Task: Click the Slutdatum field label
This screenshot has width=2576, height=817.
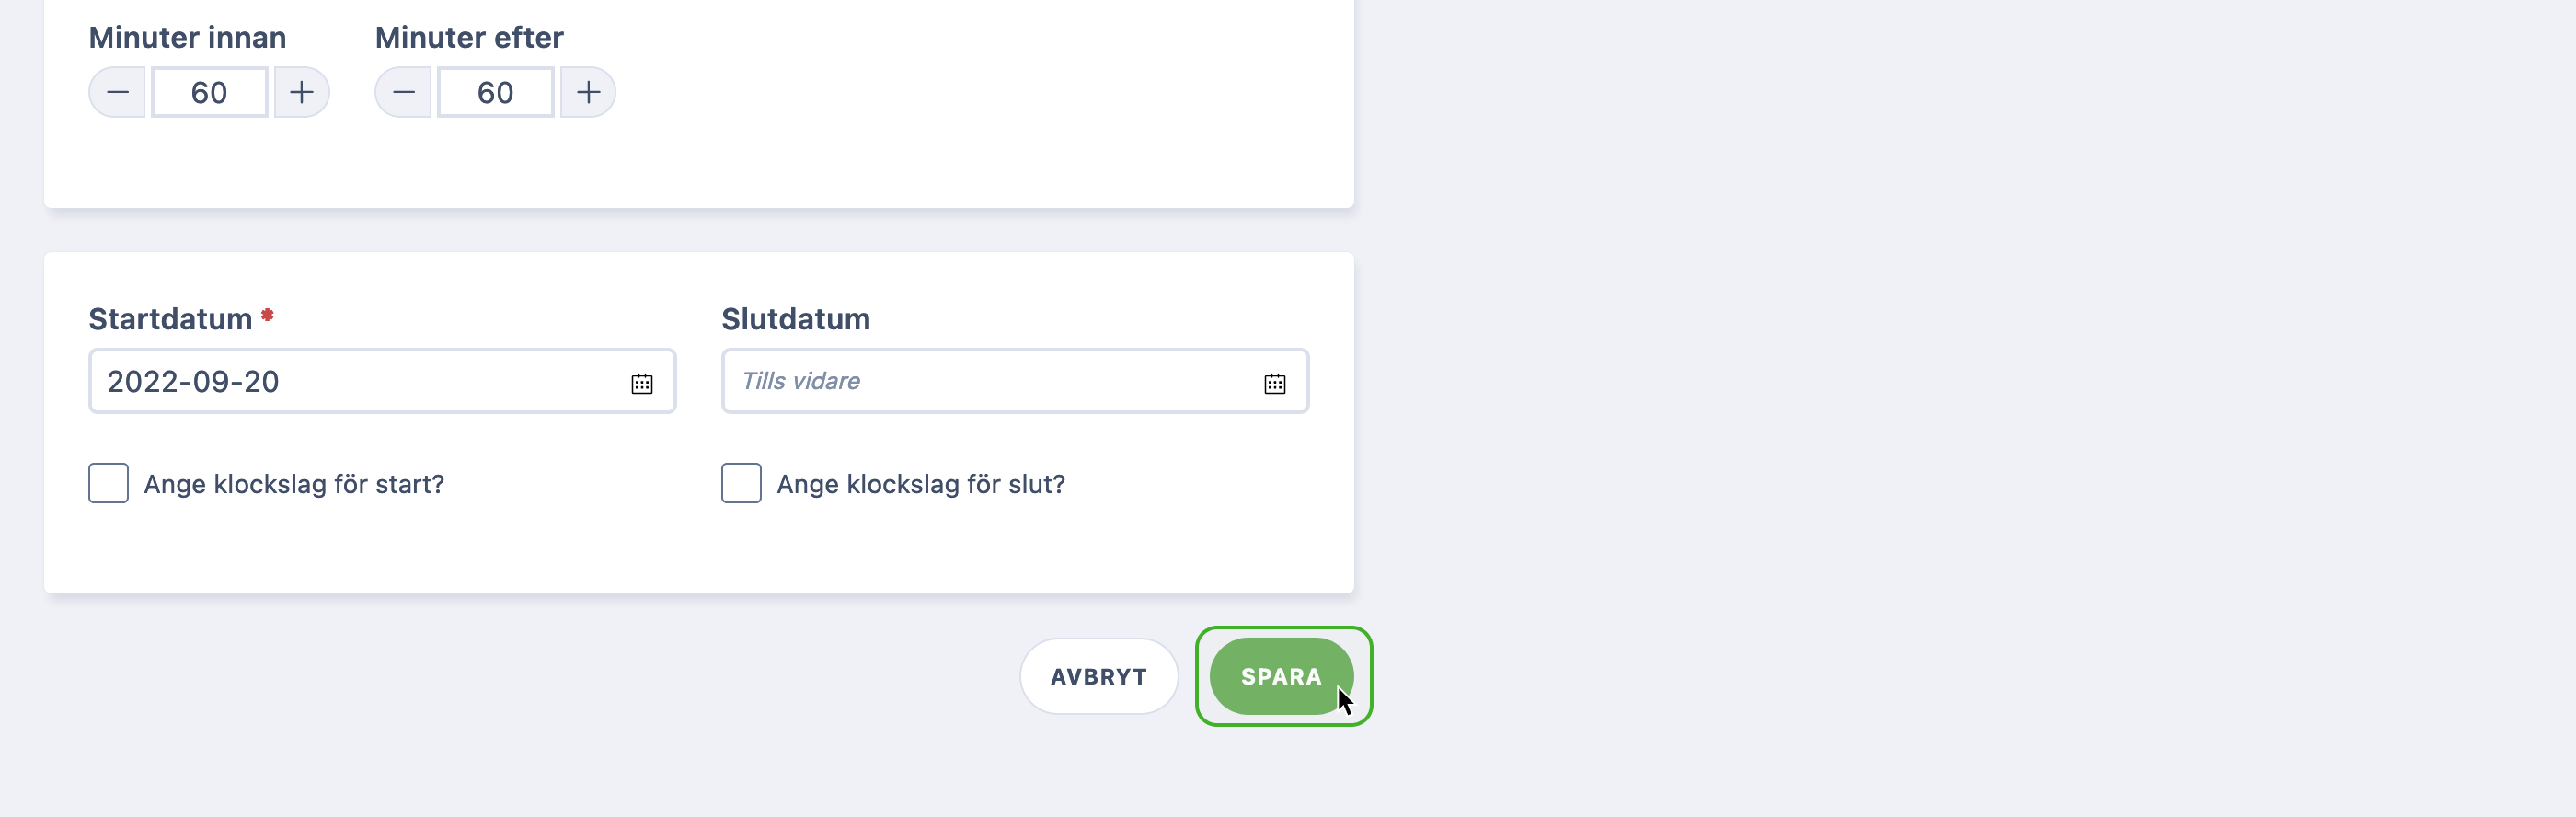Action: (x=796, y=319)
